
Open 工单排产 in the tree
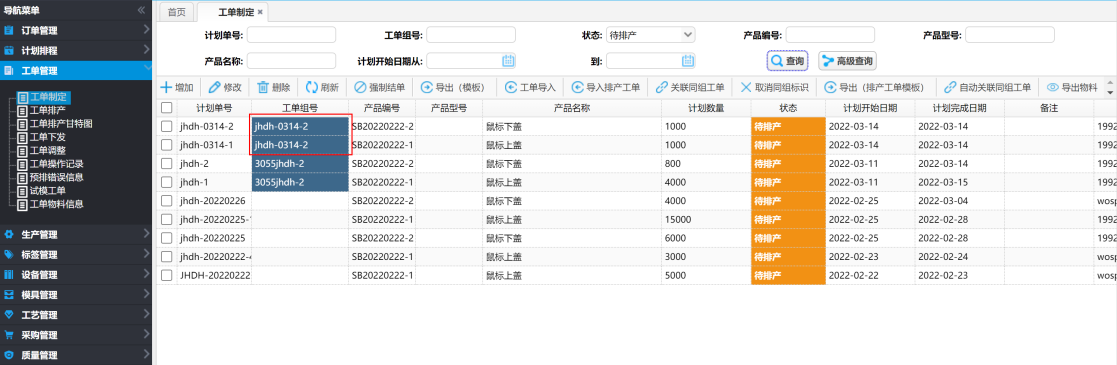click(x=47, y=110)
